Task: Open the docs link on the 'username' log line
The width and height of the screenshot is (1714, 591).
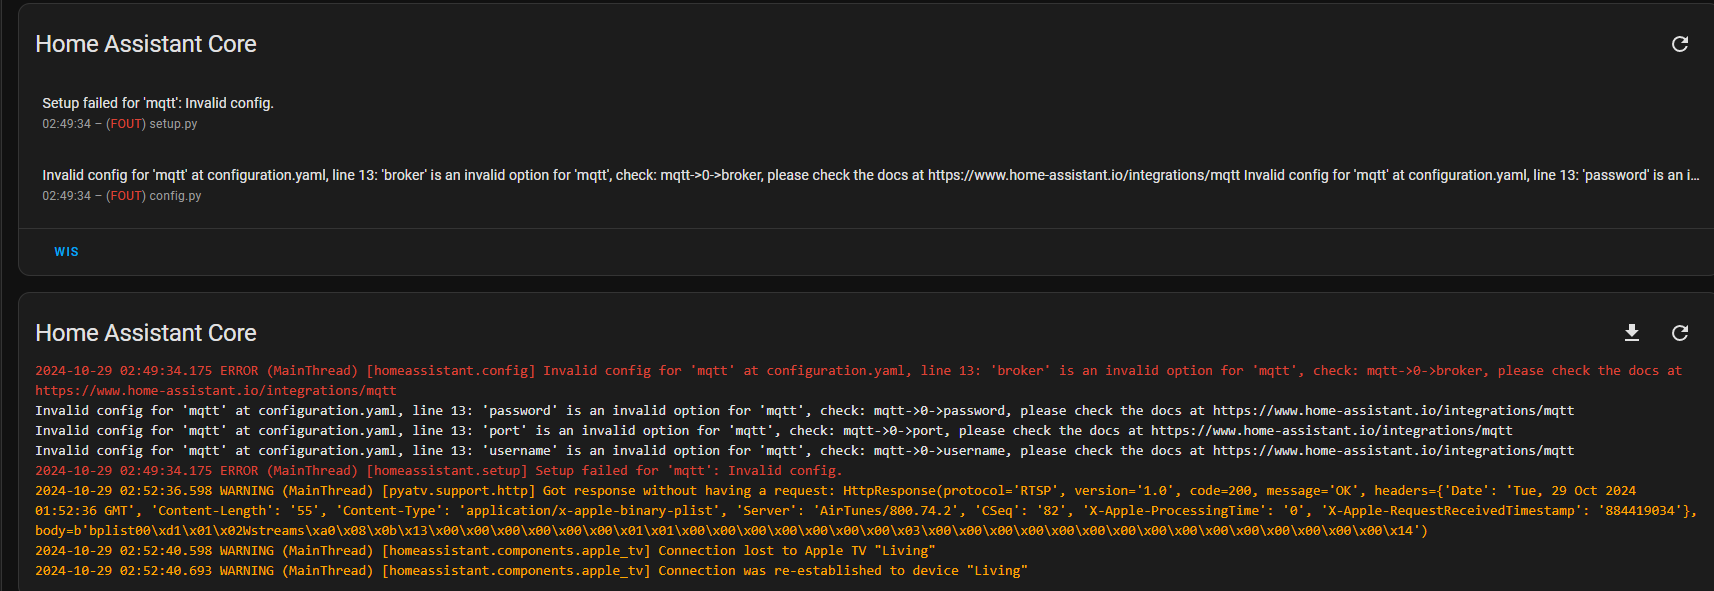Action: [x=1393, y=451]
